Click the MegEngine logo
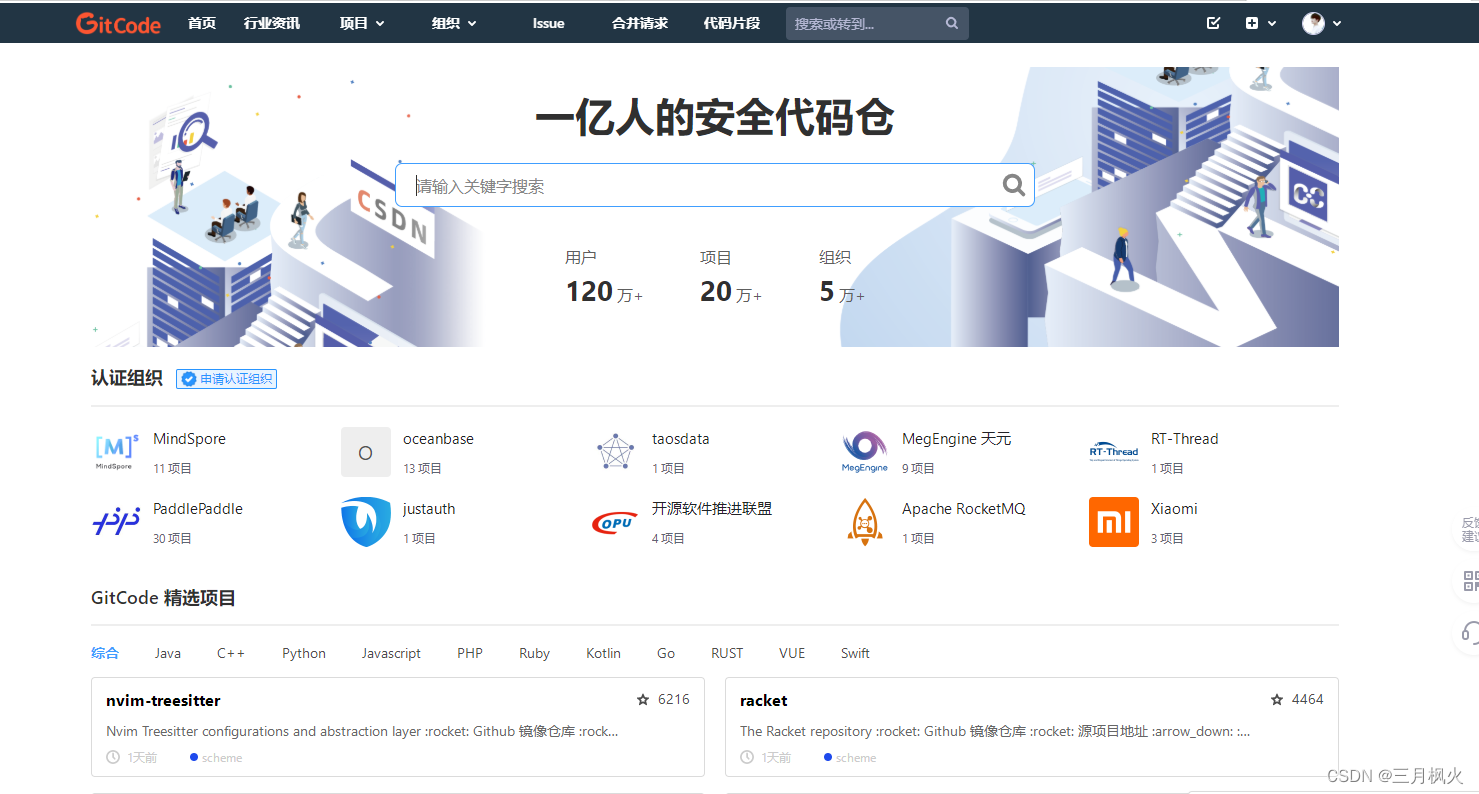Screen dimensions: 1479x794 click(865, 452)
